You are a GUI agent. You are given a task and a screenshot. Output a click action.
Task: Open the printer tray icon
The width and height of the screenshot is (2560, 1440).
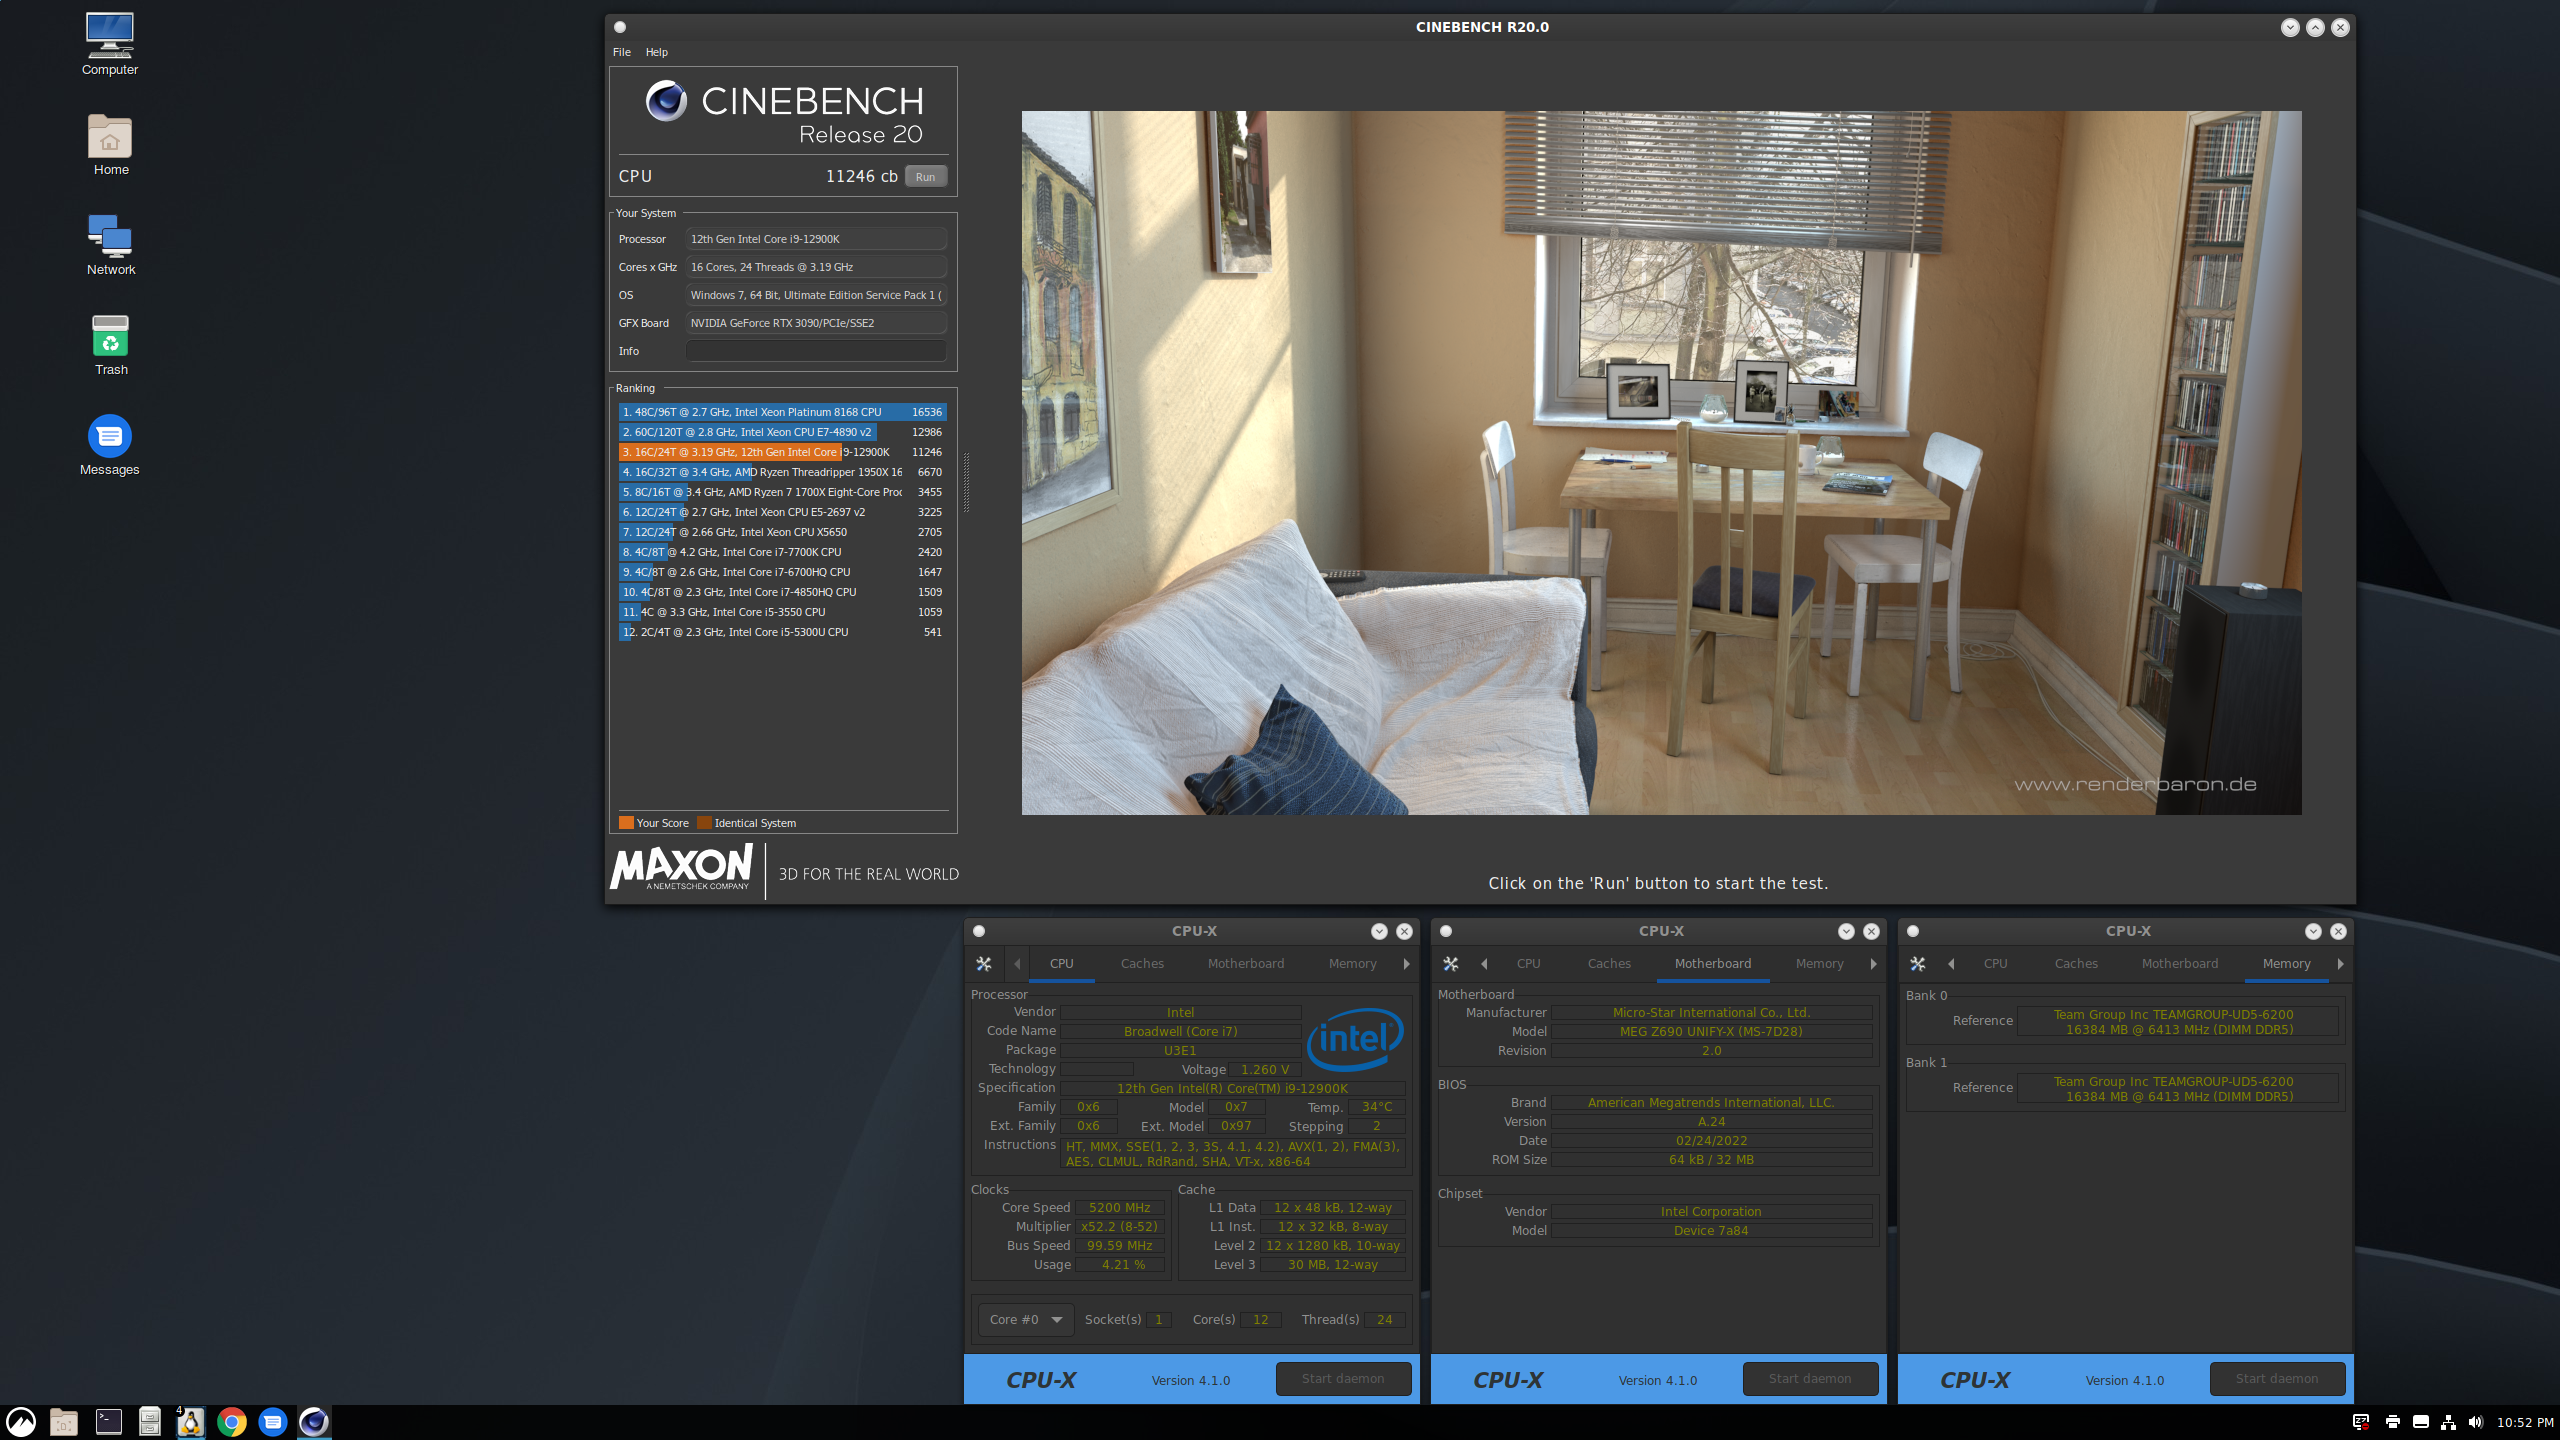pos(2392,1422)
